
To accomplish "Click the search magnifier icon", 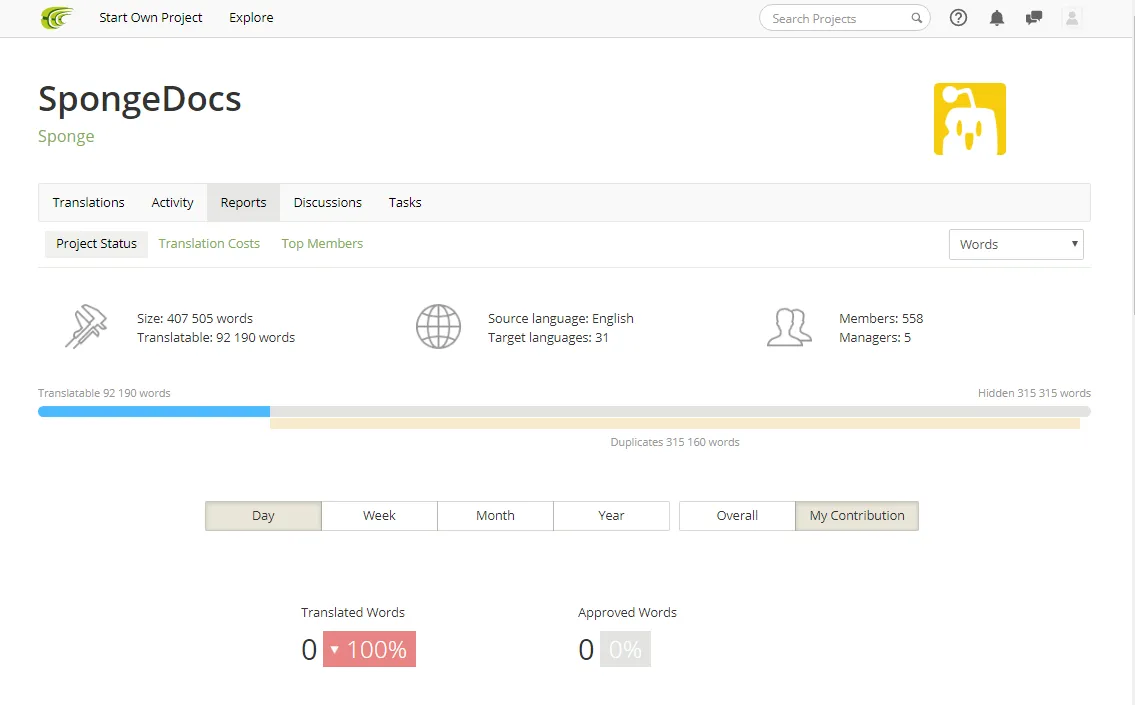I will [x=916, y=18].
